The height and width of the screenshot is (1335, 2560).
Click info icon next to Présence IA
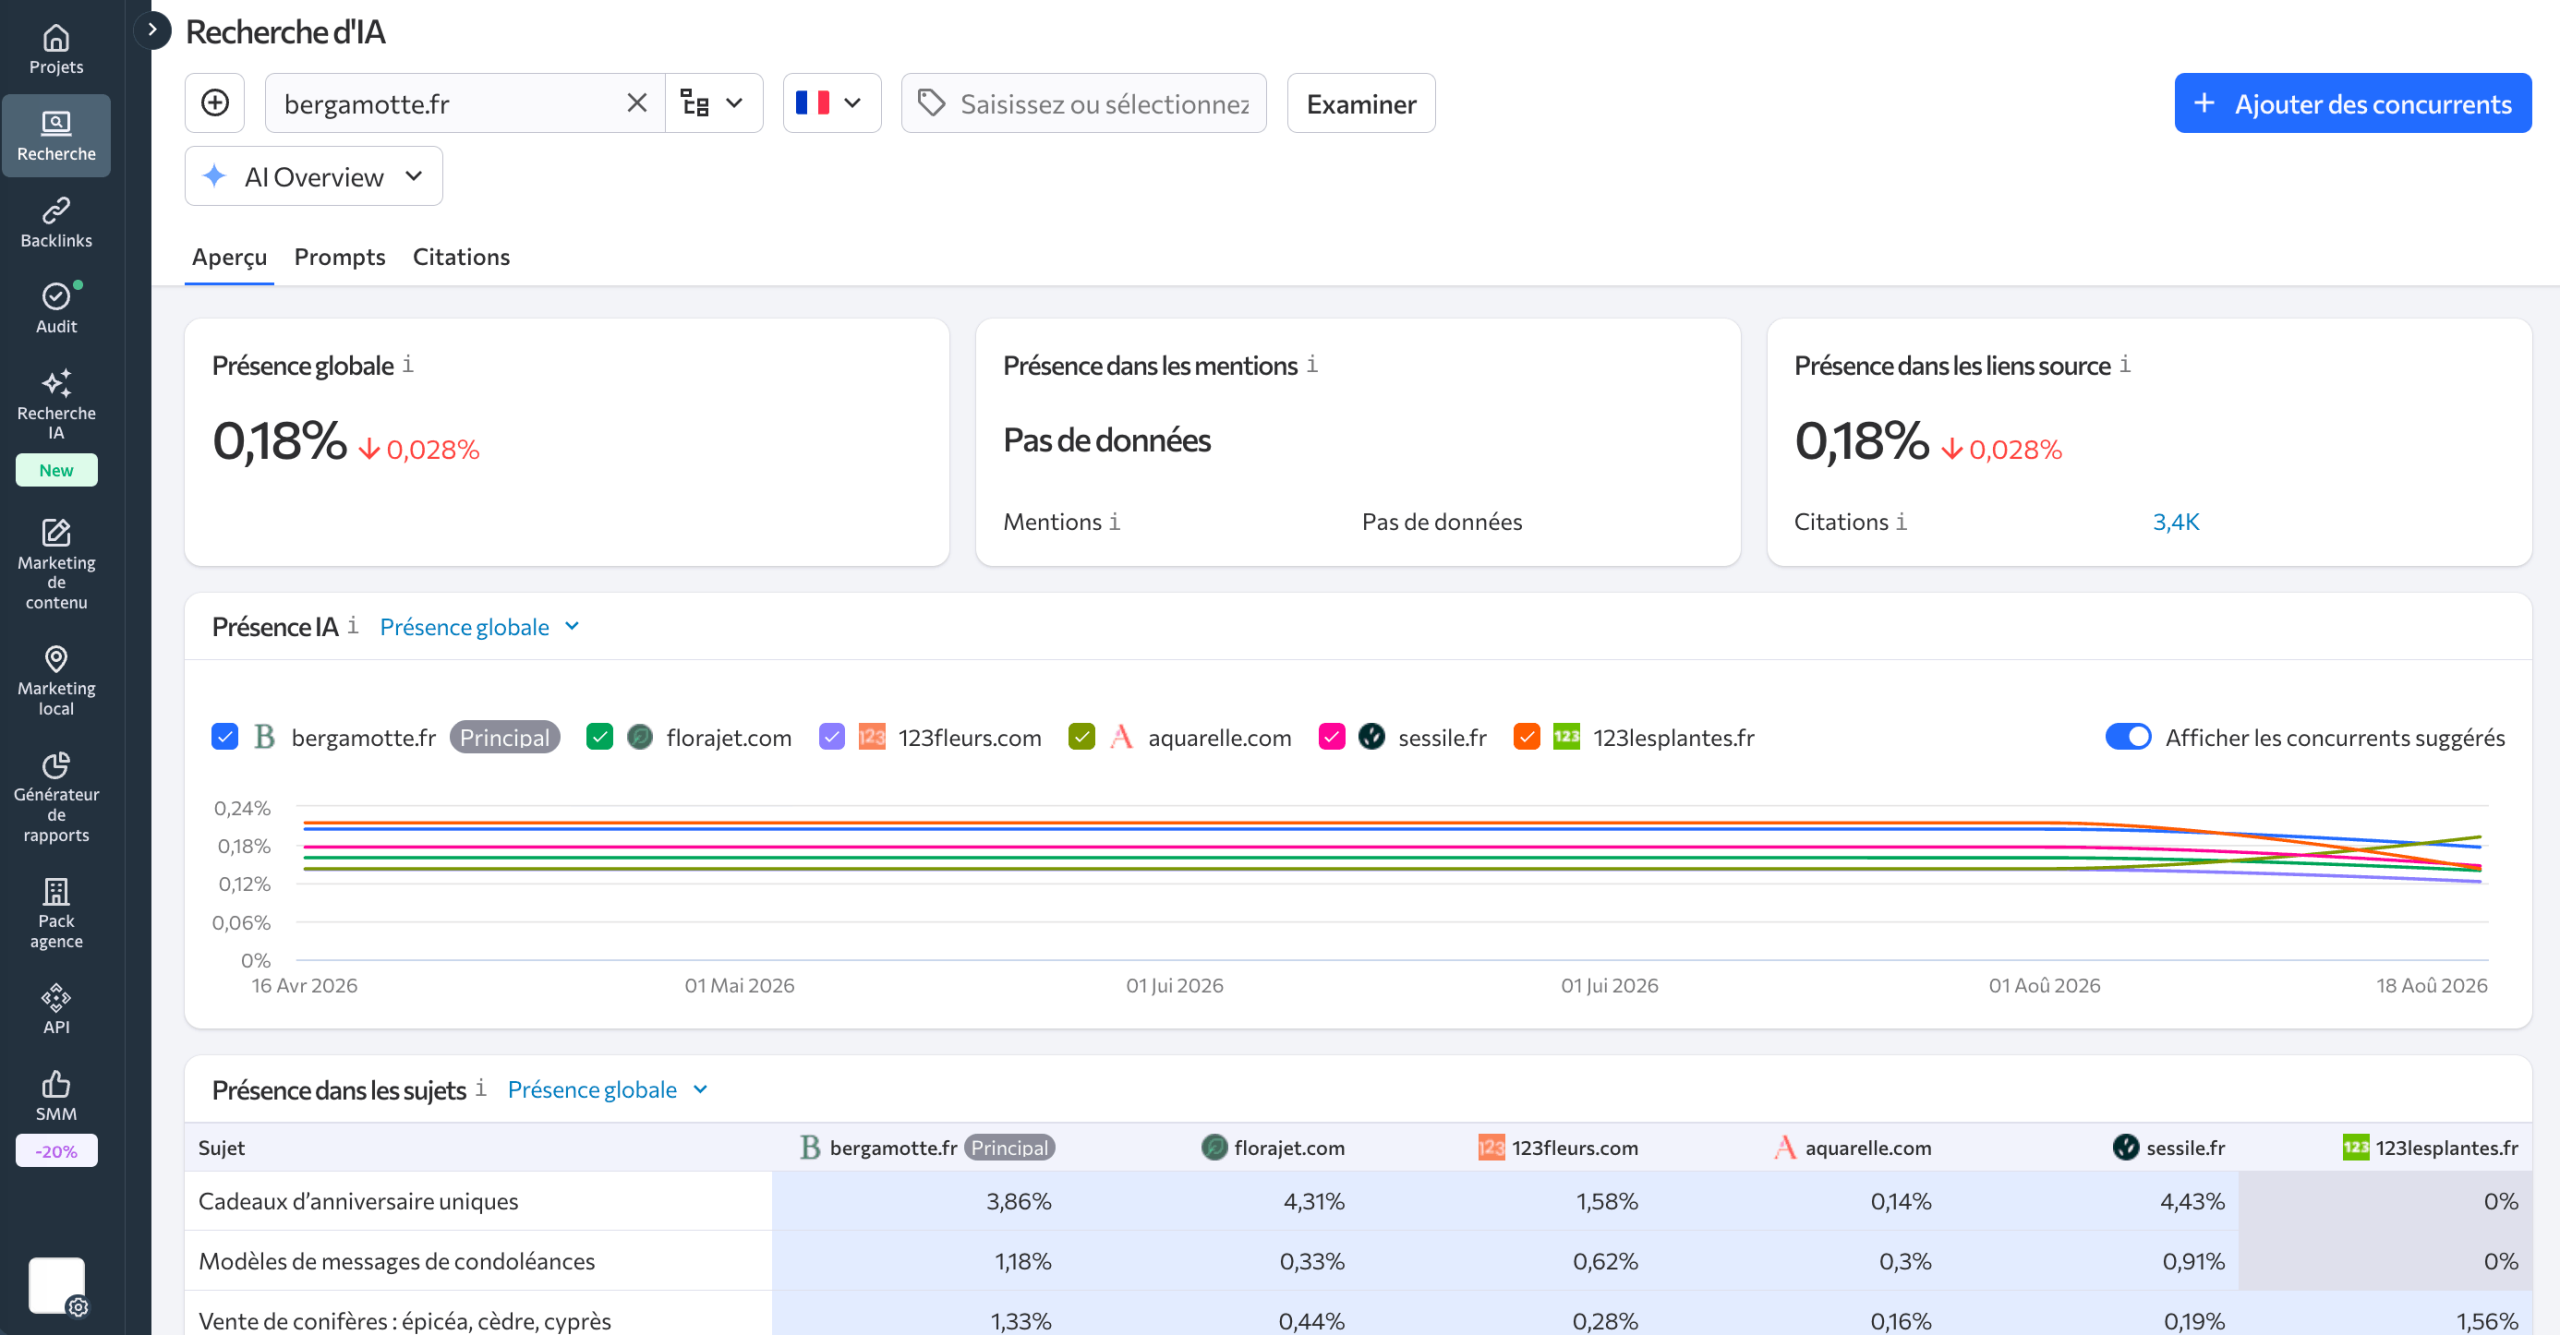[x=353, y=626]
